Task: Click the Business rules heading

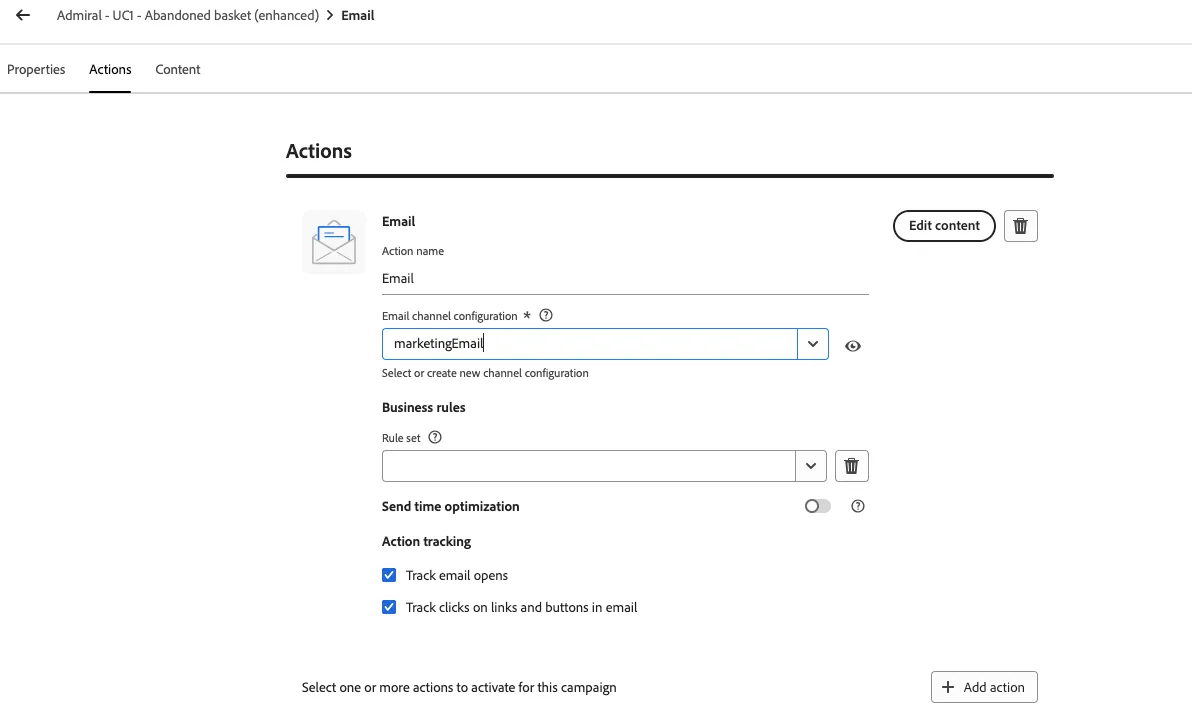Action: pyautogui.click(x=423, y=408)
